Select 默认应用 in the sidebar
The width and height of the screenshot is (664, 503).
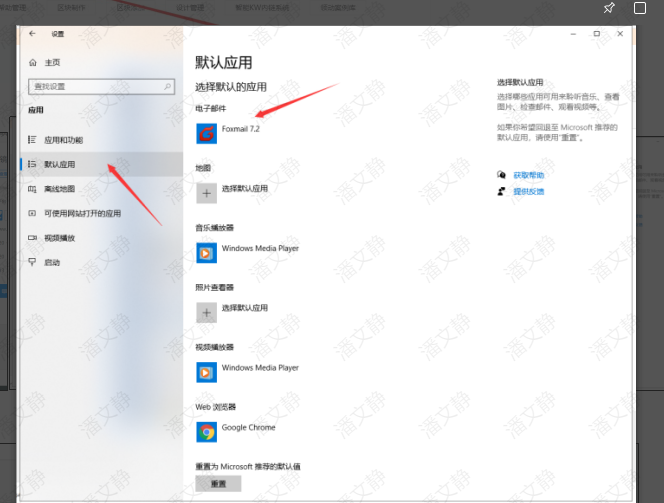[x=59, y=164]
